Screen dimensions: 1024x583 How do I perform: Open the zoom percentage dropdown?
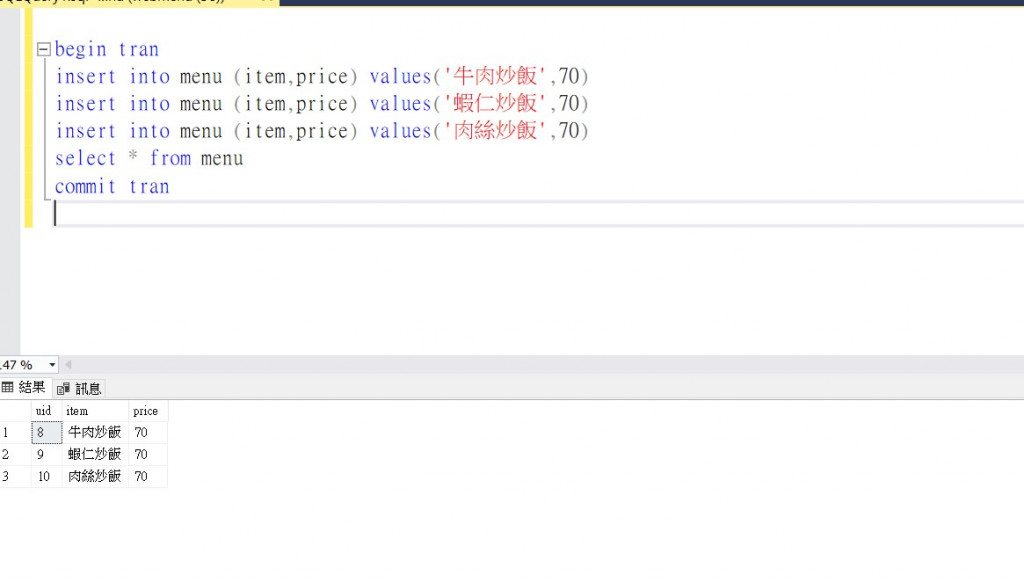[52, 365]
